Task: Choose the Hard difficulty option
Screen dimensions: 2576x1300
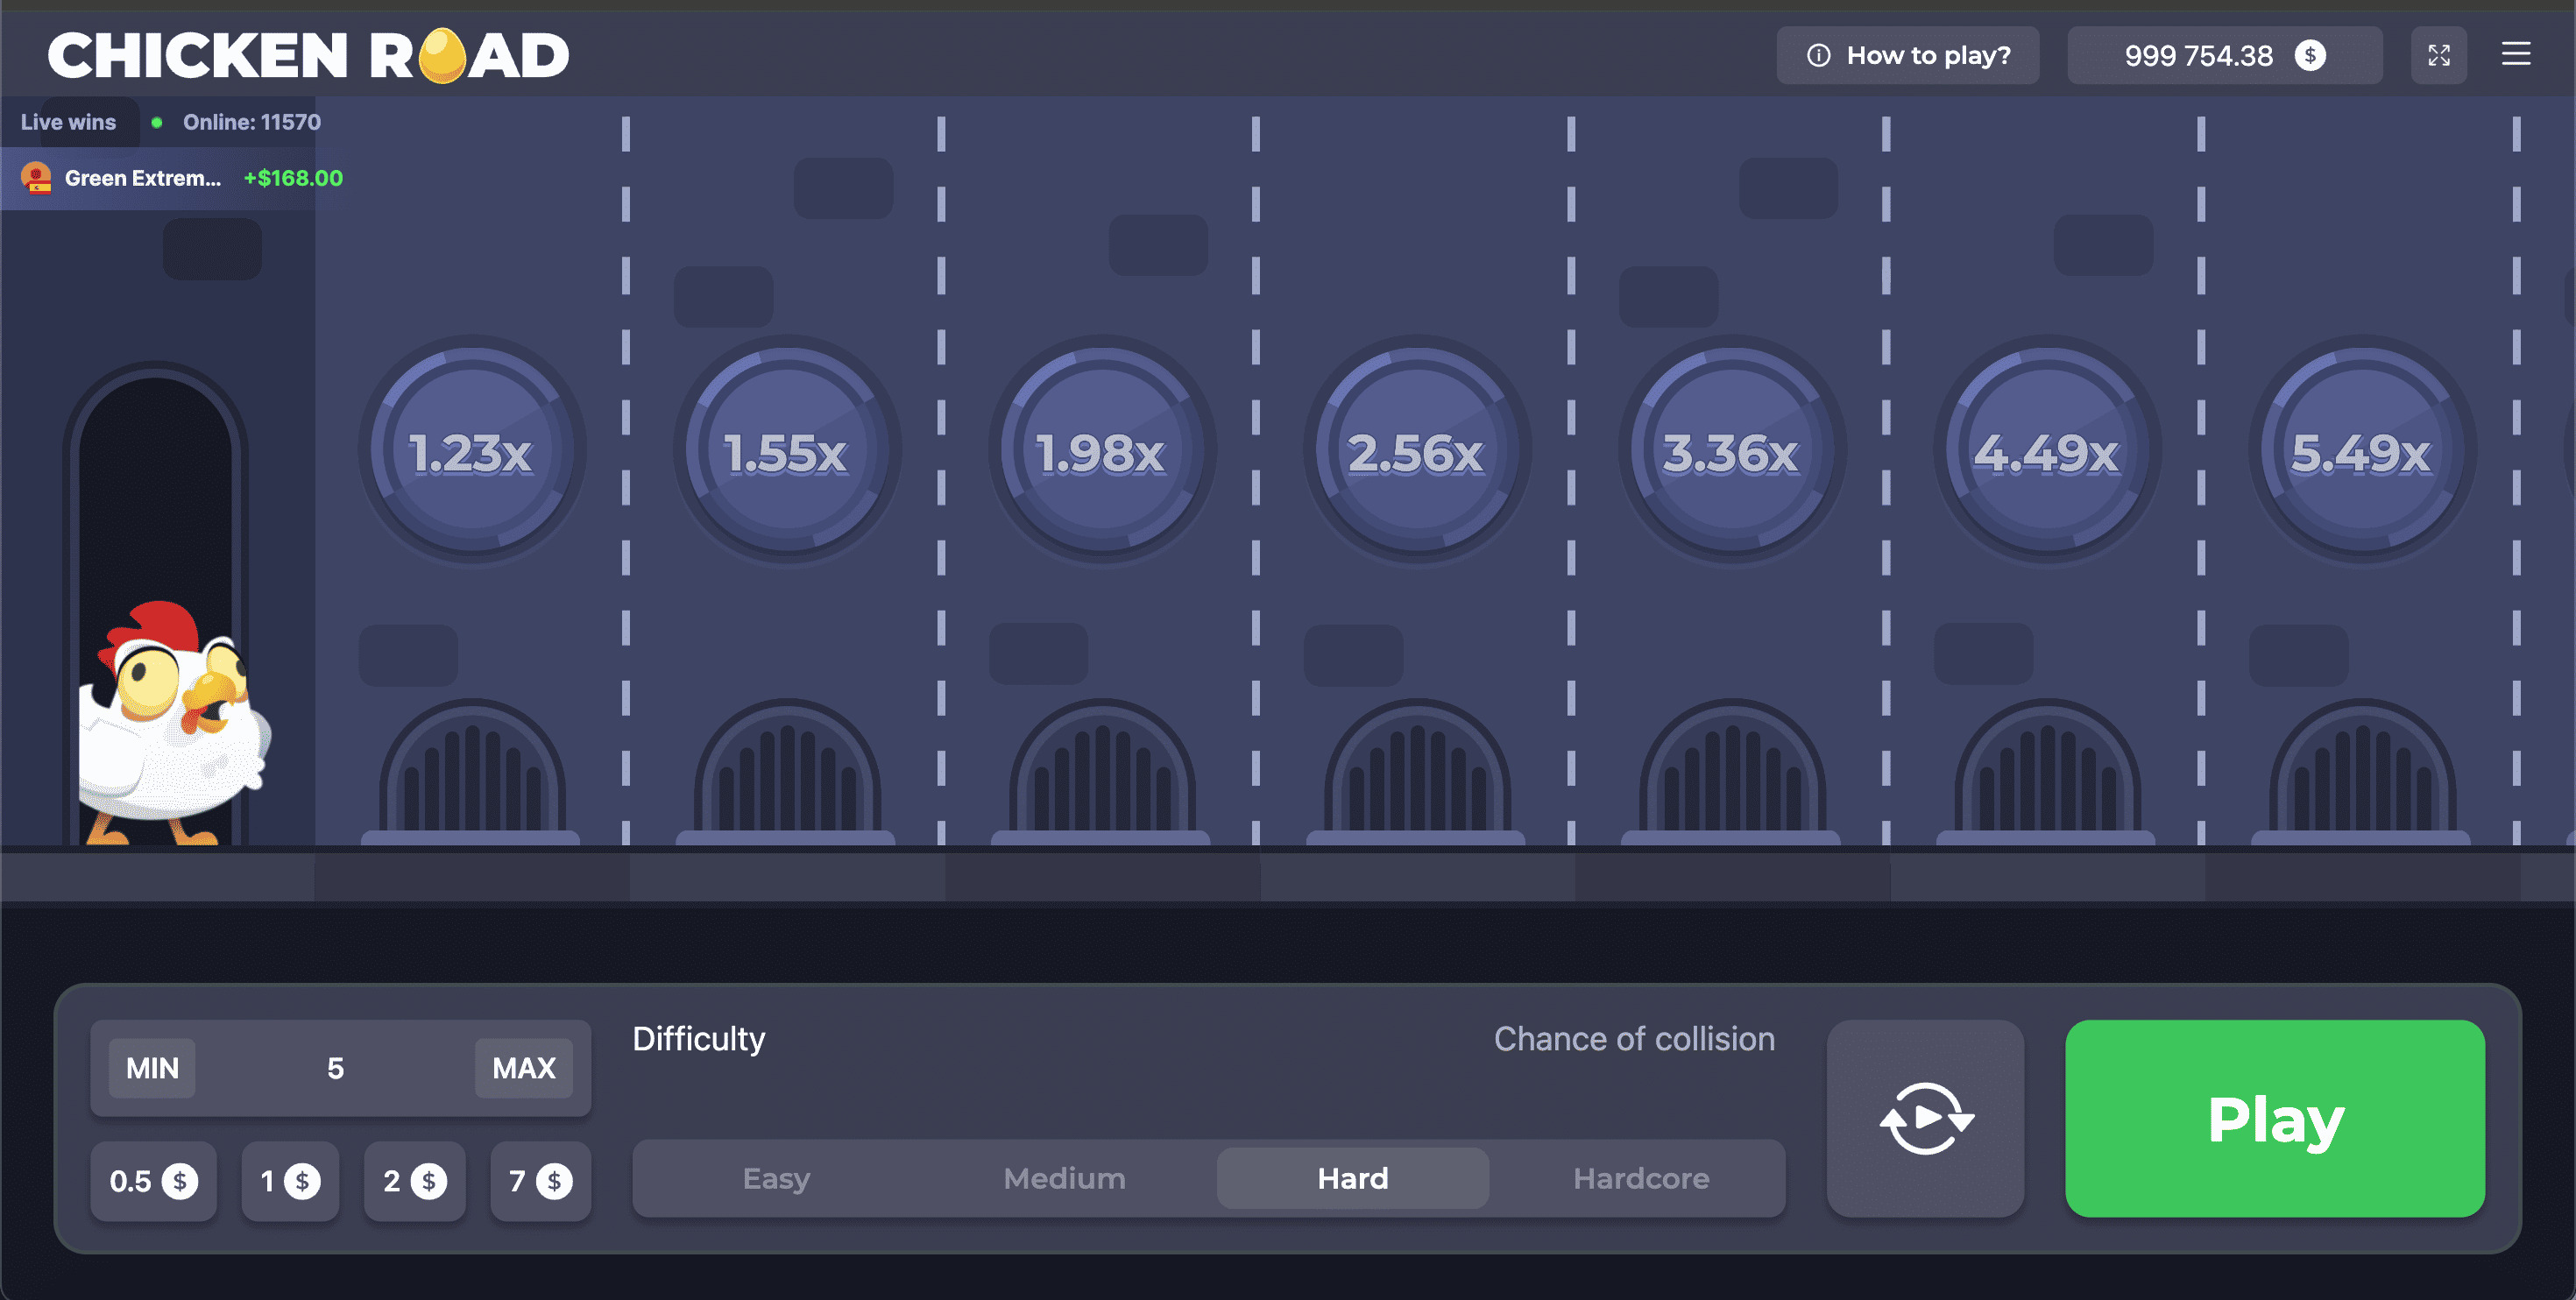Action: point(1352,1178)
